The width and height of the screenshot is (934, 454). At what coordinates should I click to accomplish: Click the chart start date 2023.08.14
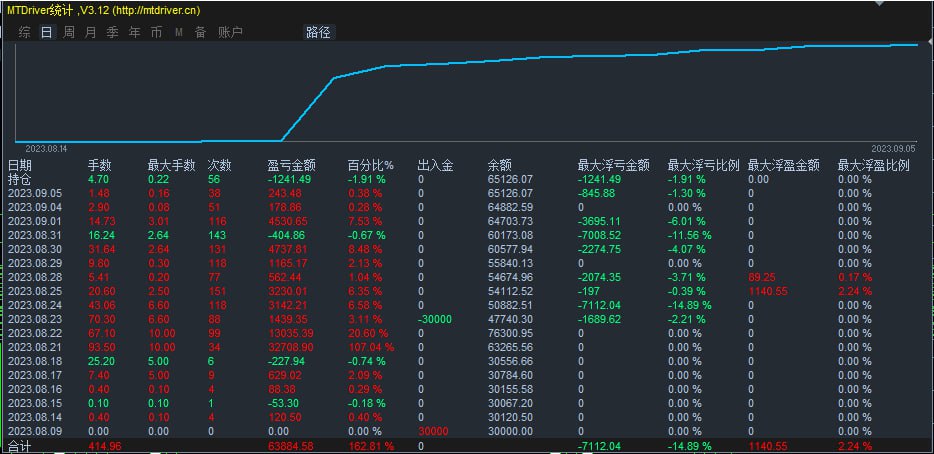[46, 148]
